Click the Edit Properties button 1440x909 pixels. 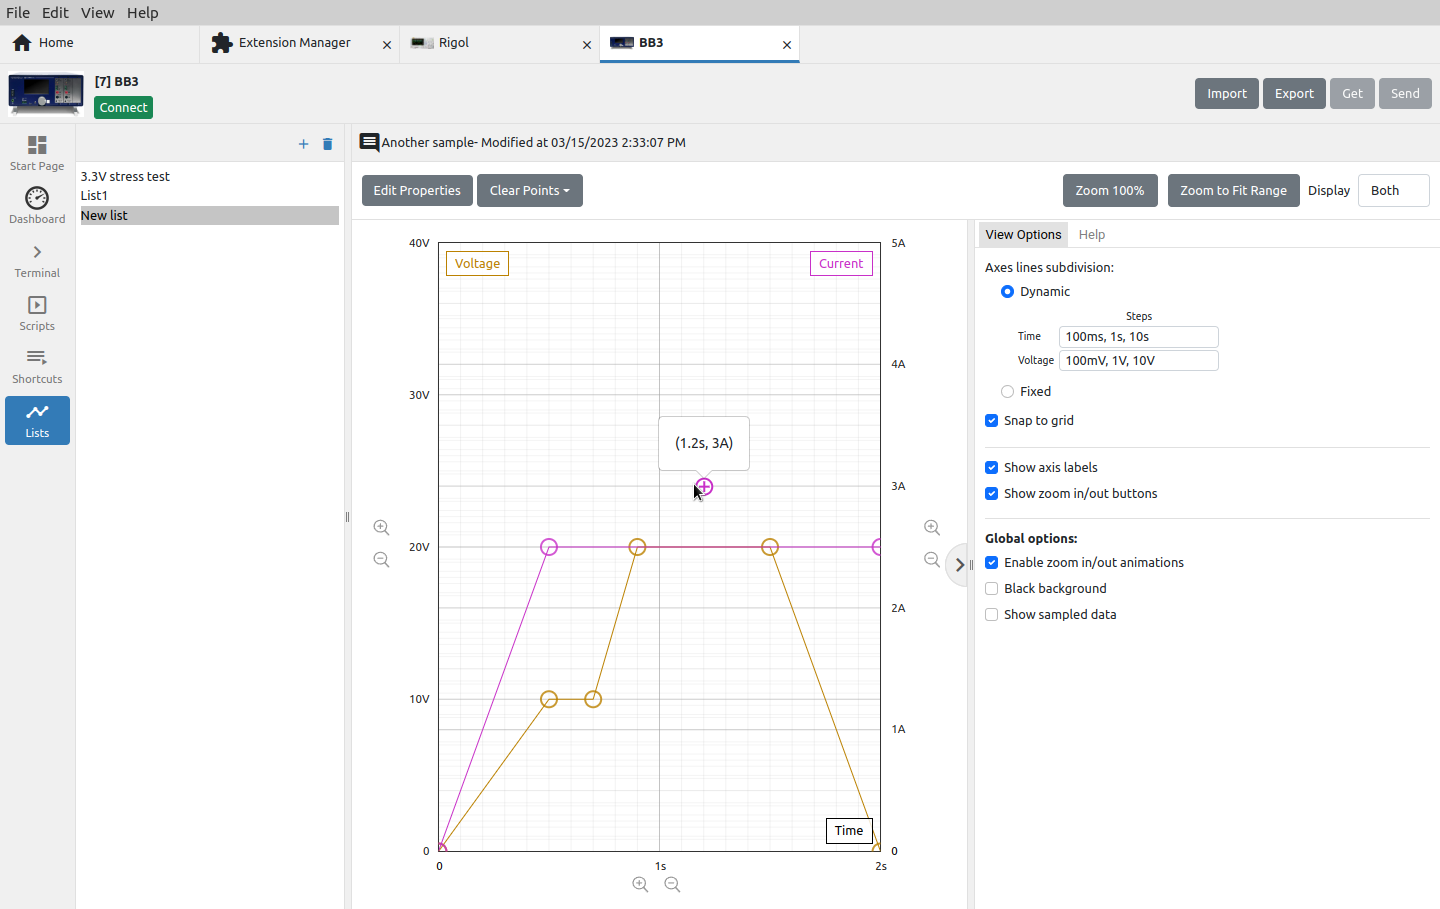tap(417, 190)
